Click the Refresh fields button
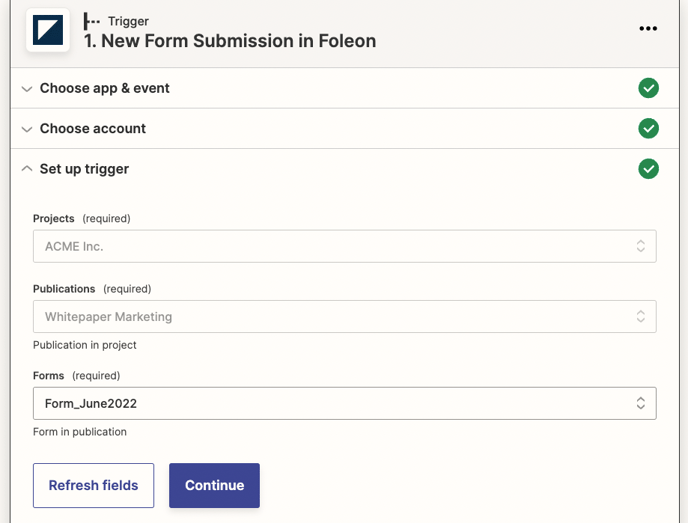The height and width of the screenshot is (523, 688). click(94, 485)
